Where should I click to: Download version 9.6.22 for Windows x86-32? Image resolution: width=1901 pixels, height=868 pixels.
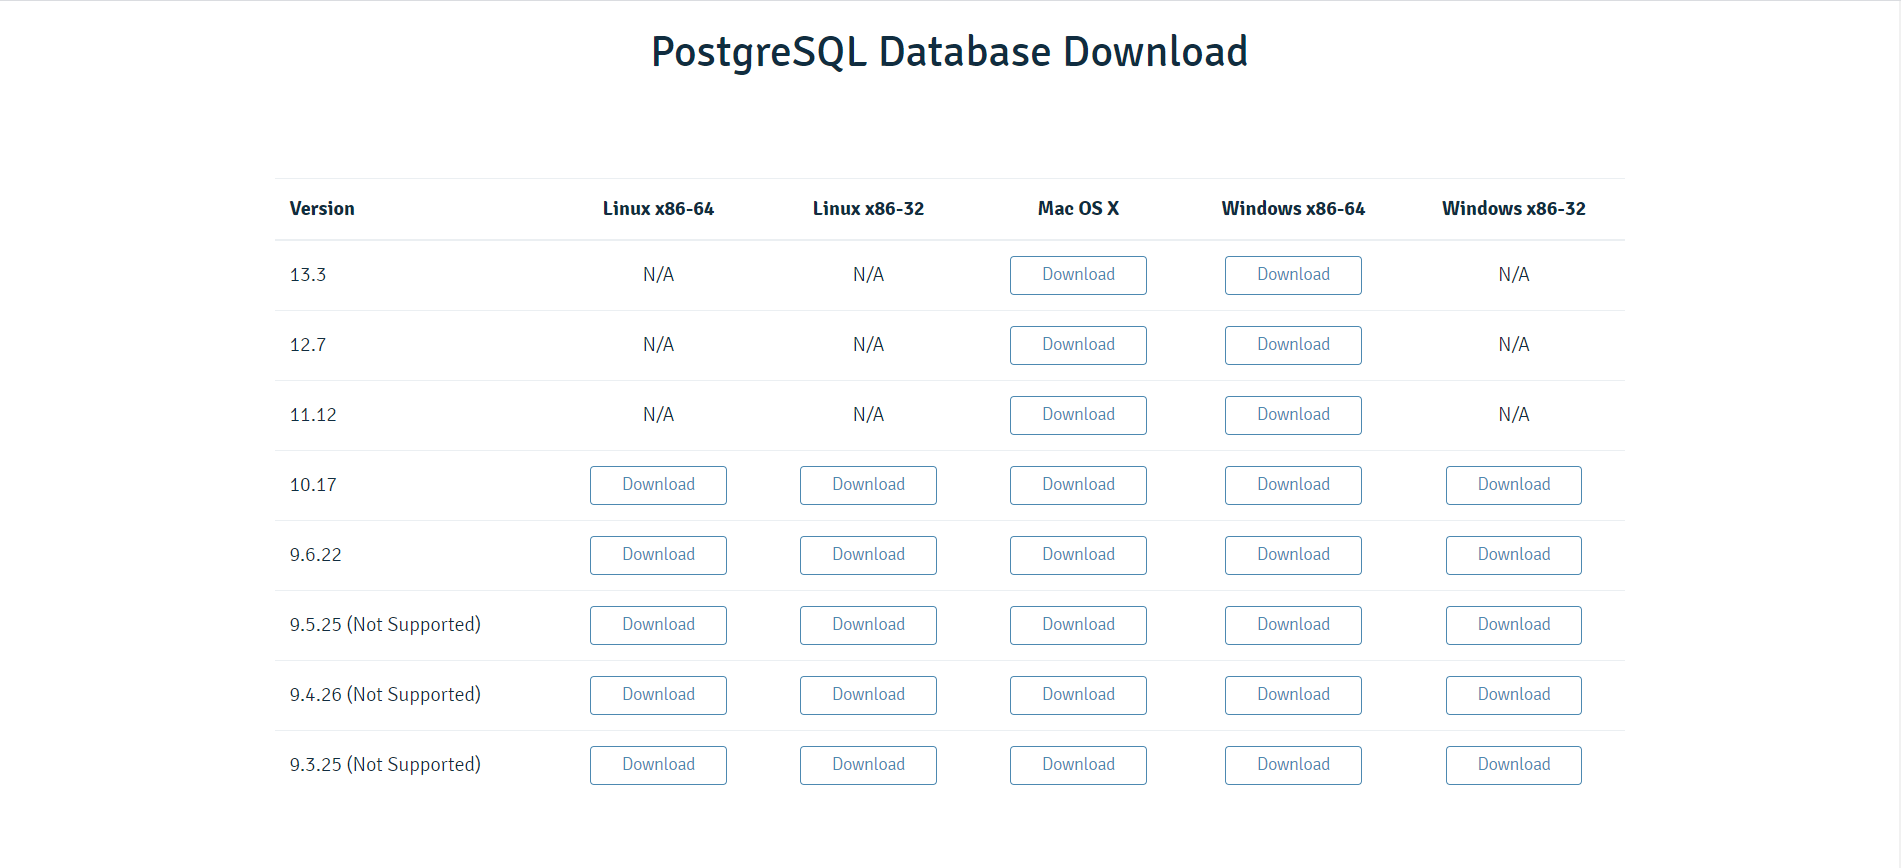coord(1514,555)
